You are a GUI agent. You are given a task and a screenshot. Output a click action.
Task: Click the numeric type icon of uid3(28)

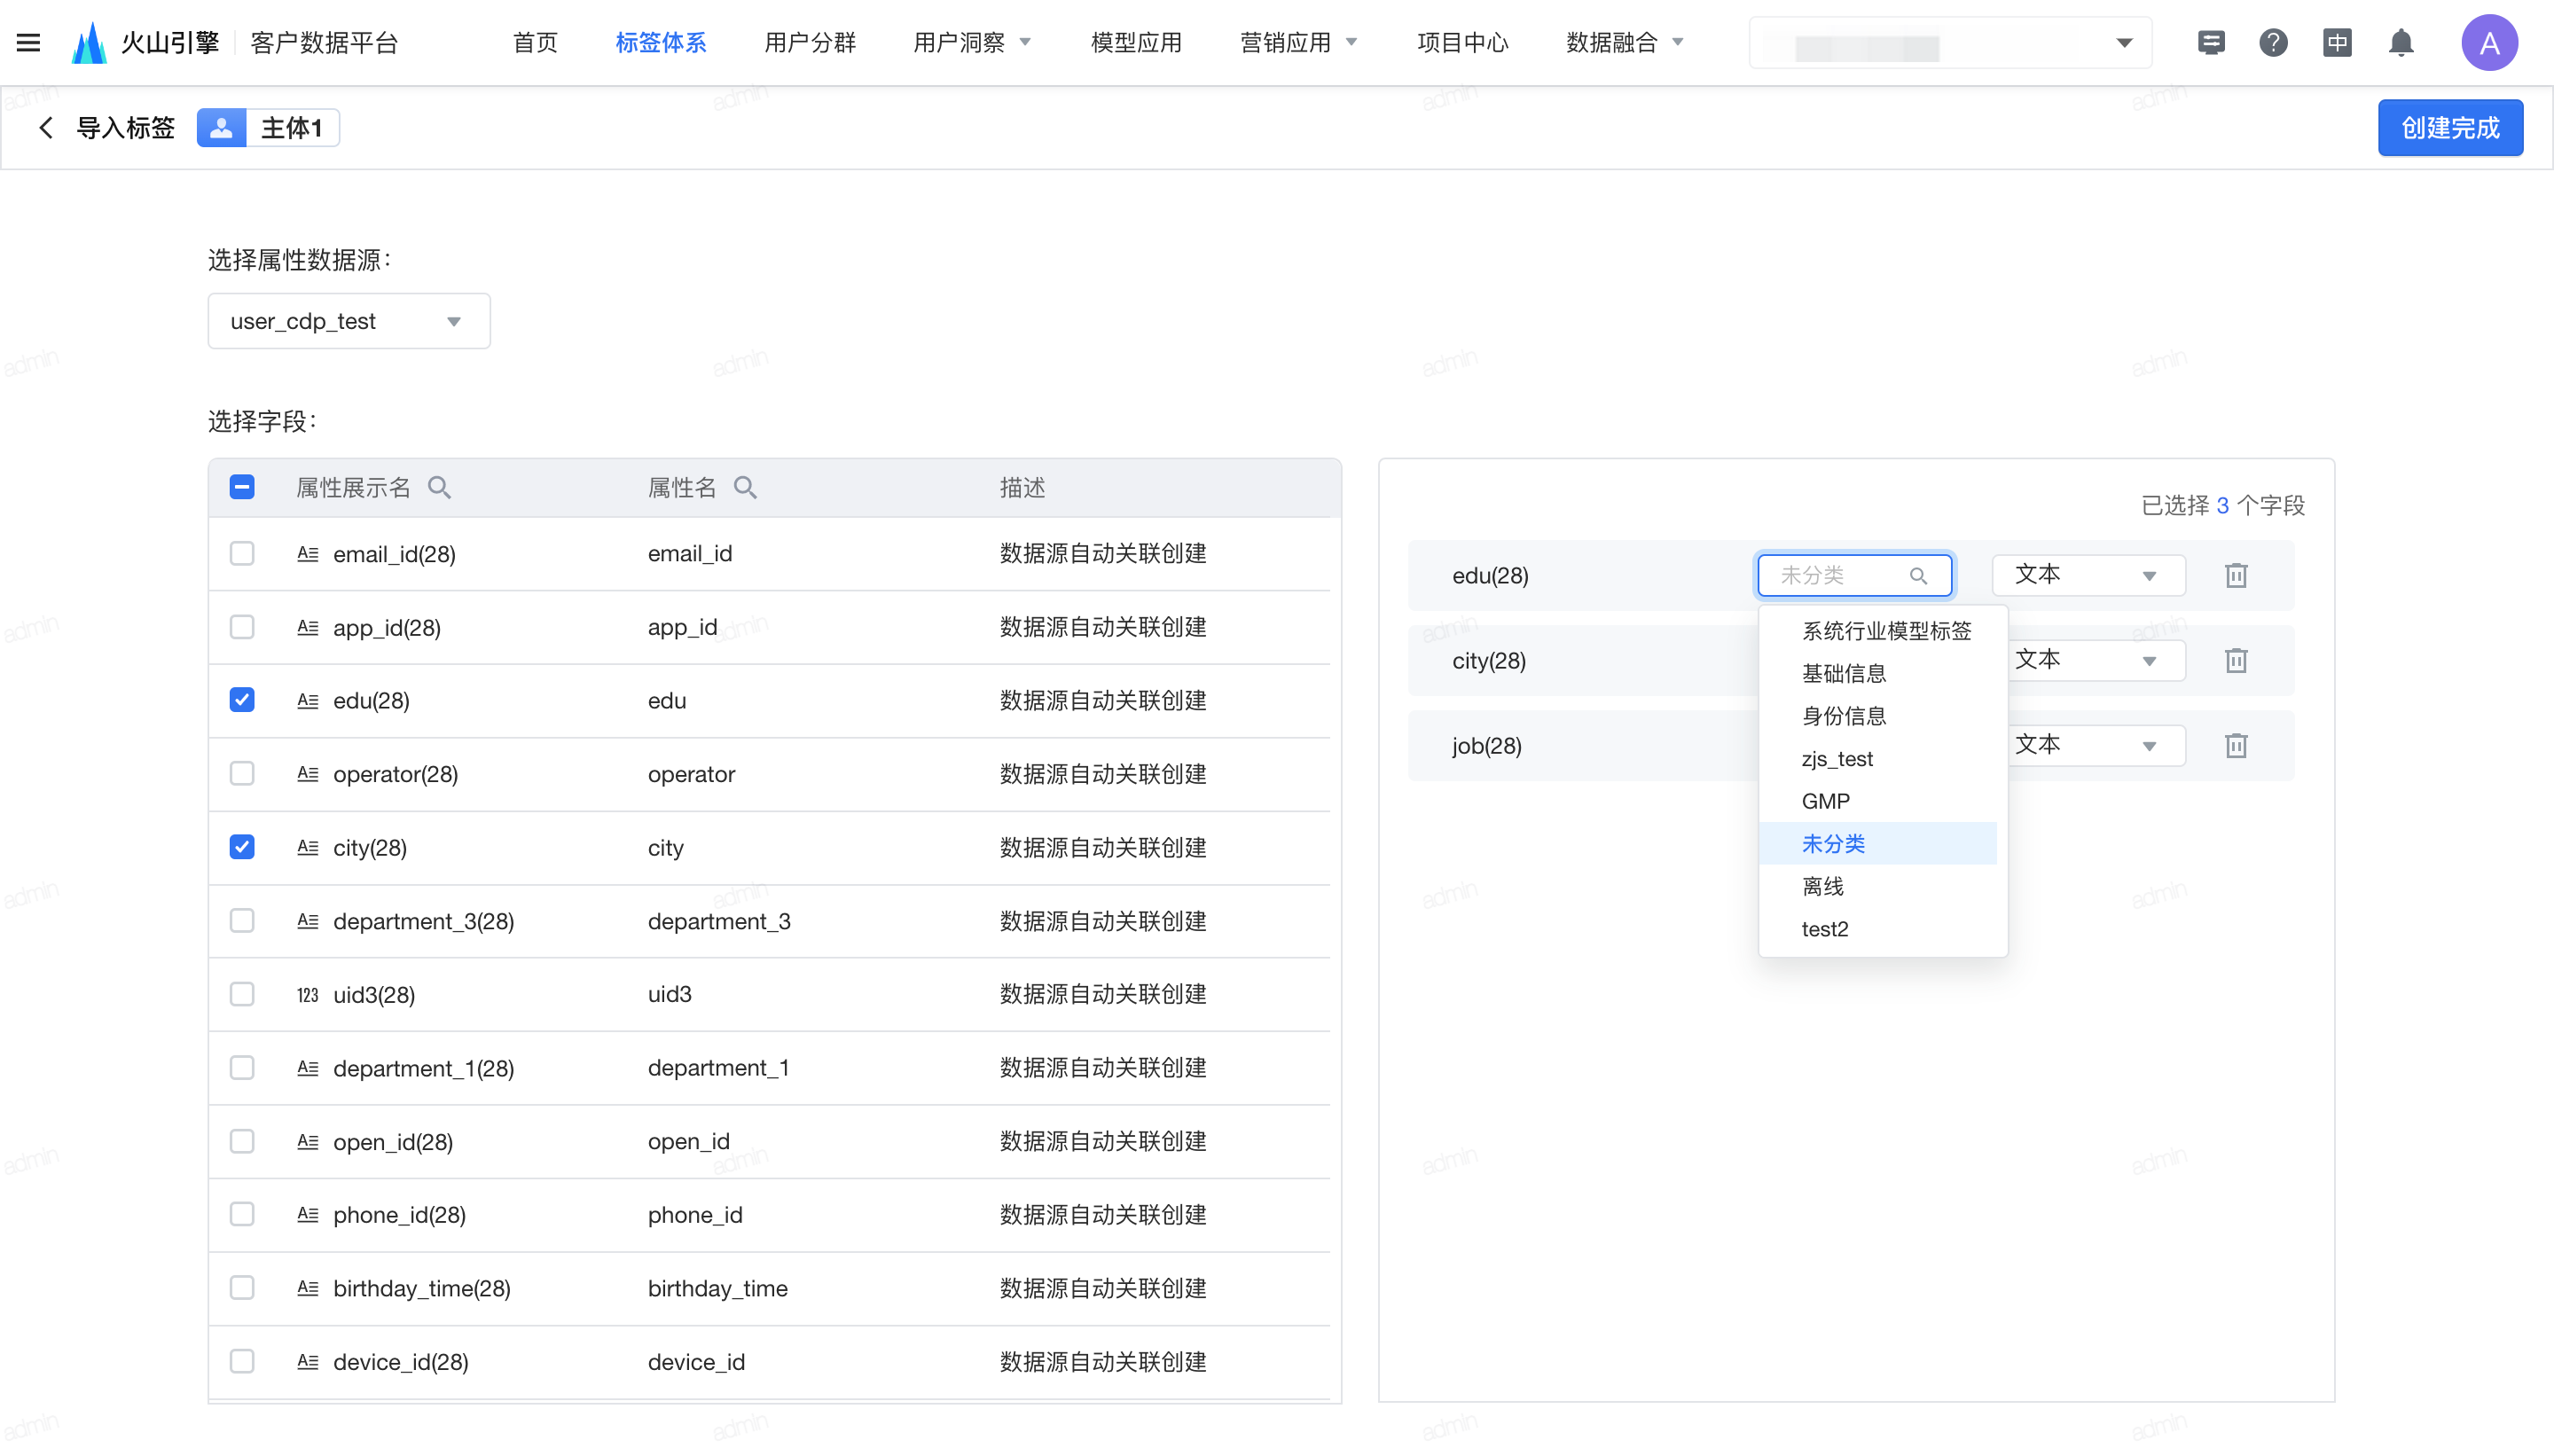(x=308, y=994)
